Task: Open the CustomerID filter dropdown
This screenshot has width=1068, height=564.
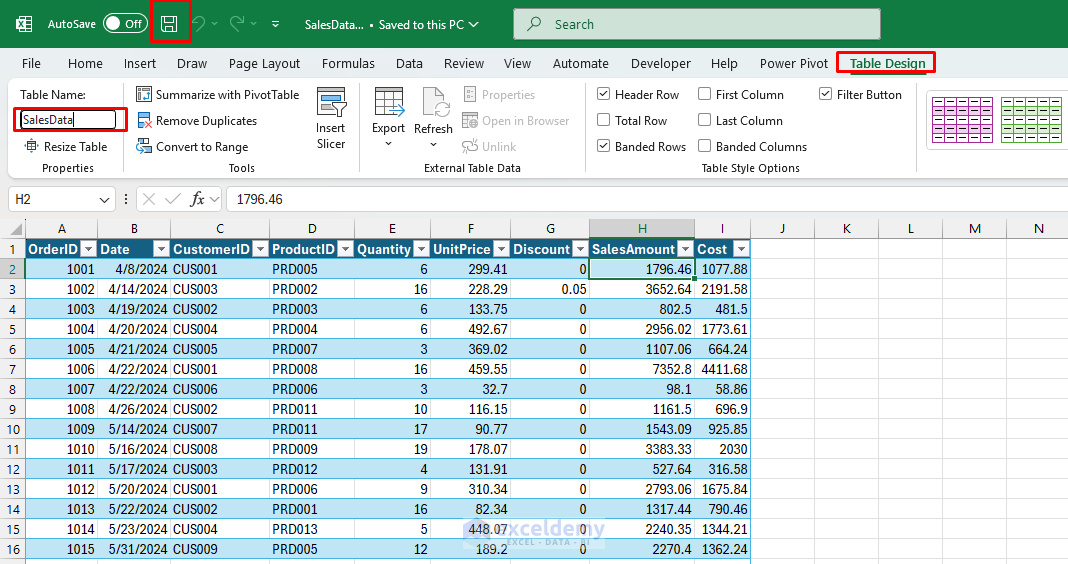Action: pyautogui.click(x=260, y=249)
